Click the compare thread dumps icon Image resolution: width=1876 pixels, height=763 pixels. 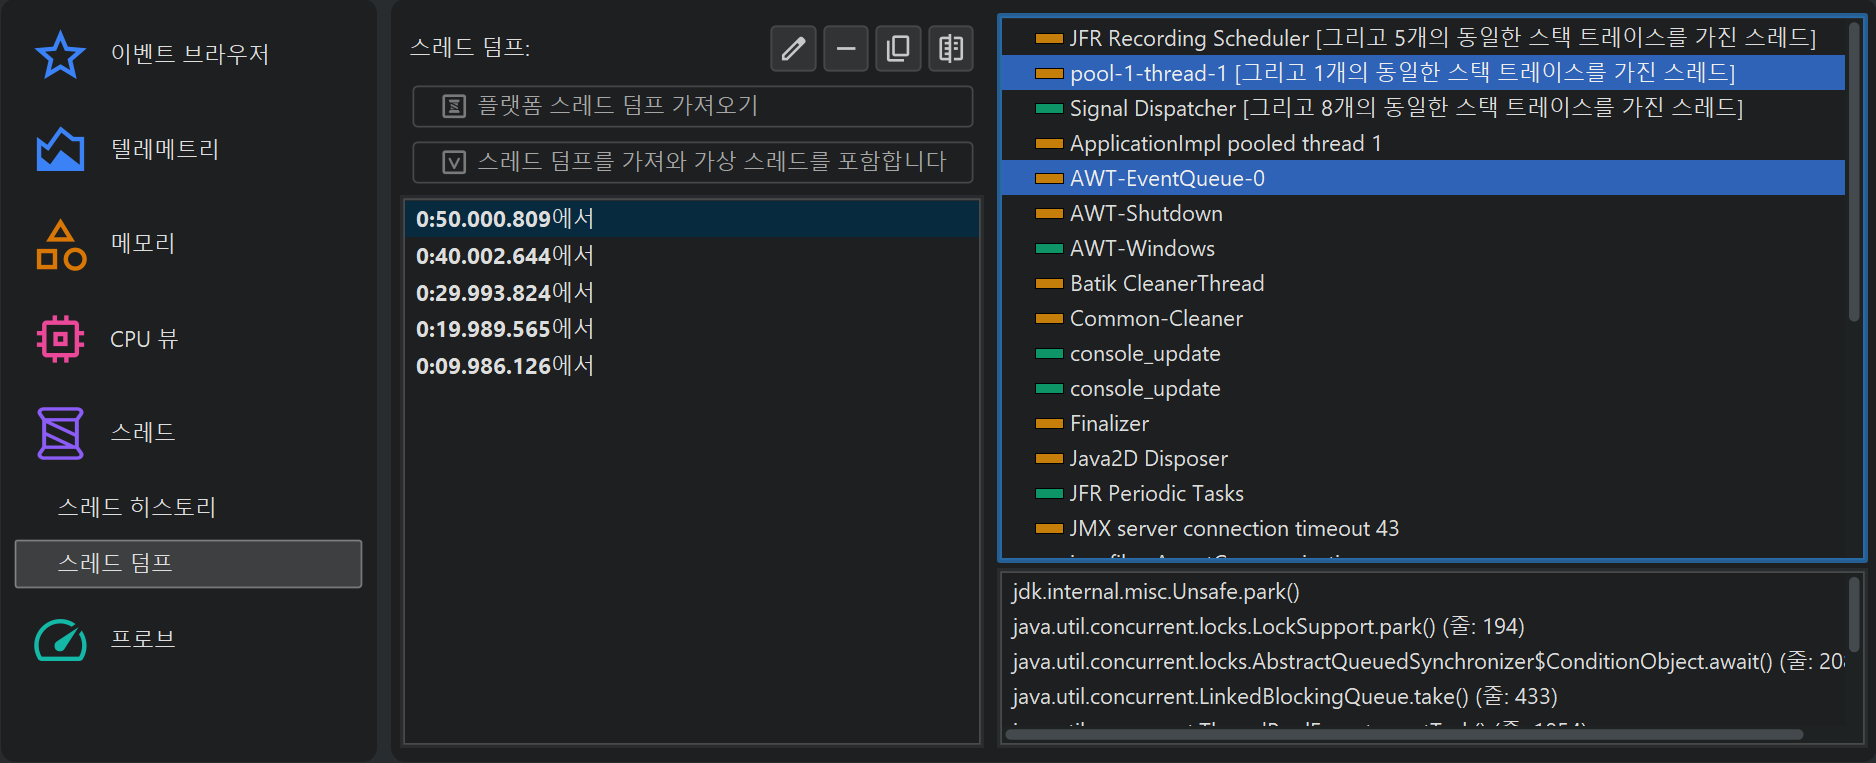[x=950, y=48]
